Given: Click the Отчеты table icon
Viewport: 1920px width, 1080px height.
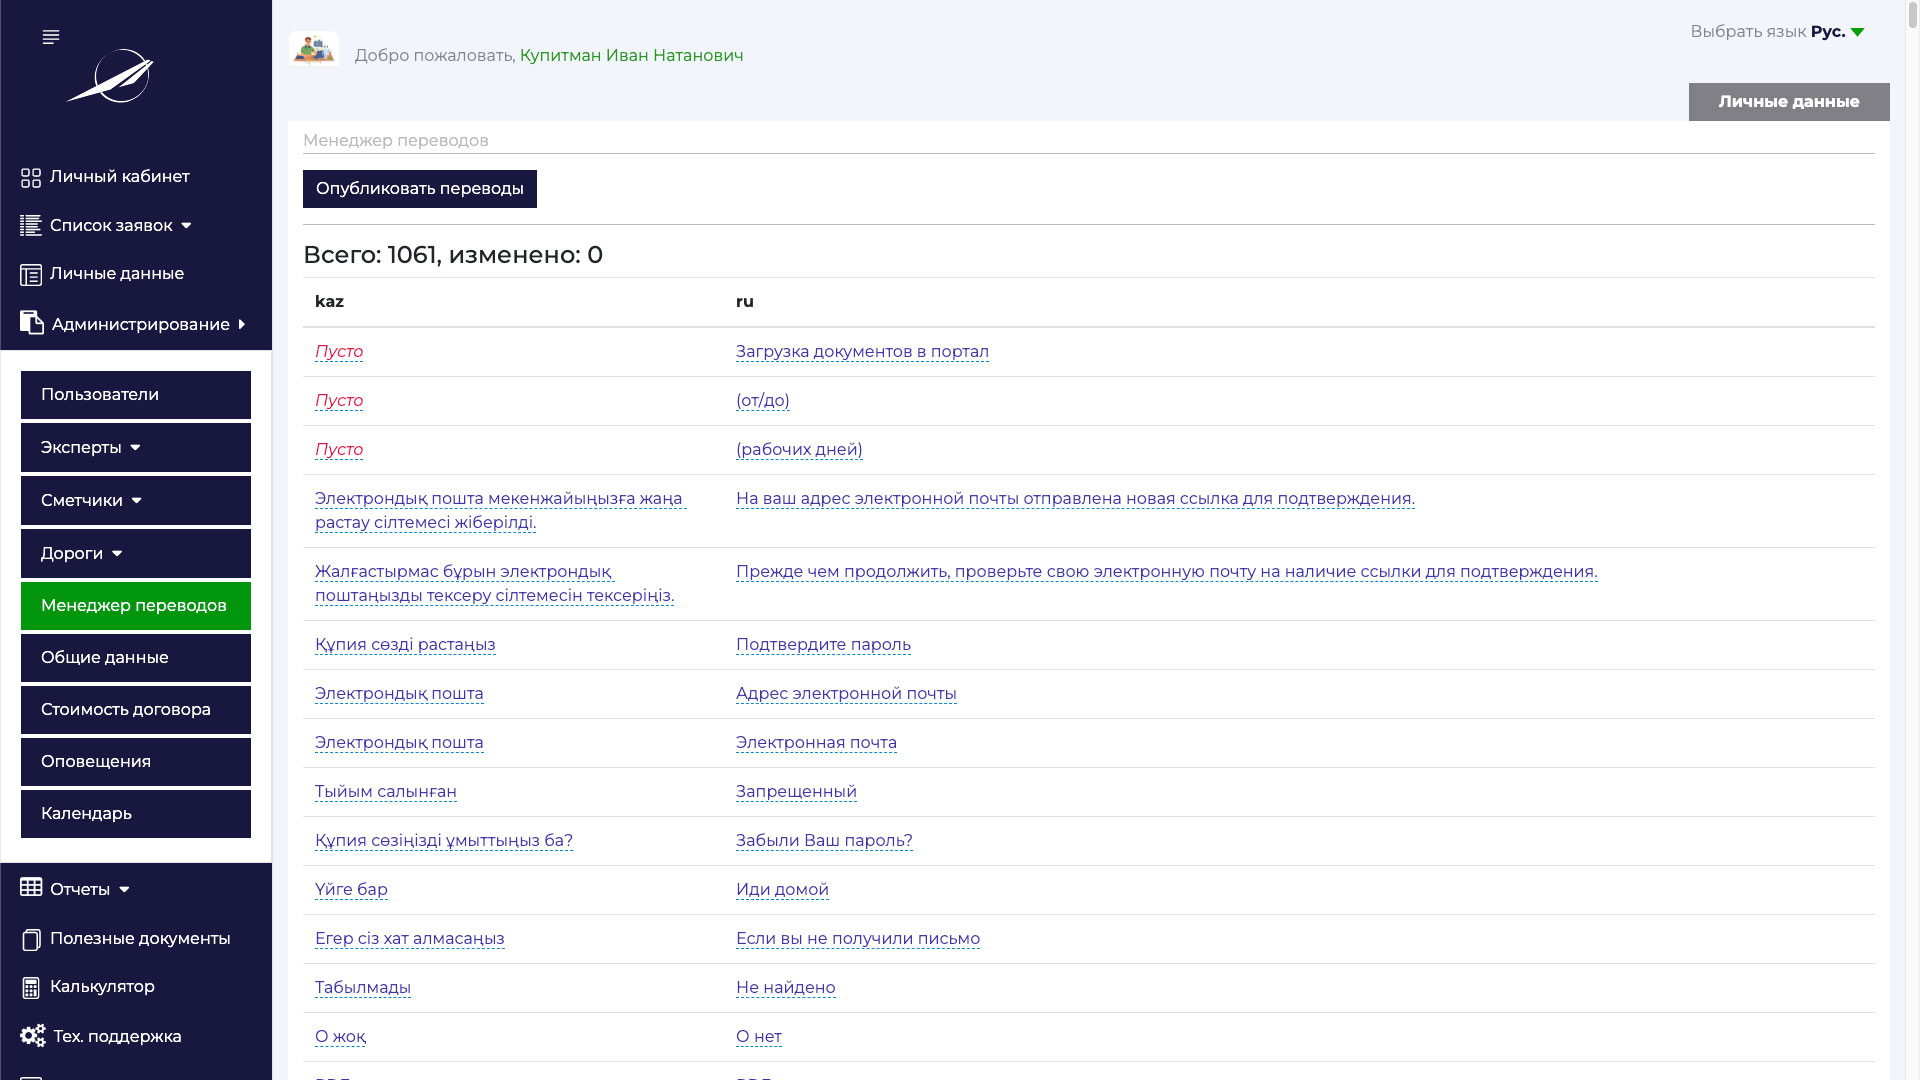Looking at the screenshot, I should point(31,888).
